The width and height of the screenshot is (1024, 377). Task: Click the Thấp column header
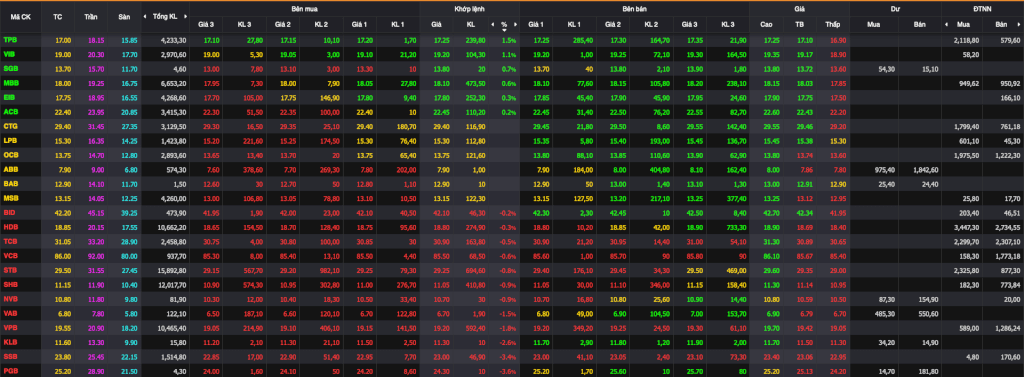click(832, 24)
